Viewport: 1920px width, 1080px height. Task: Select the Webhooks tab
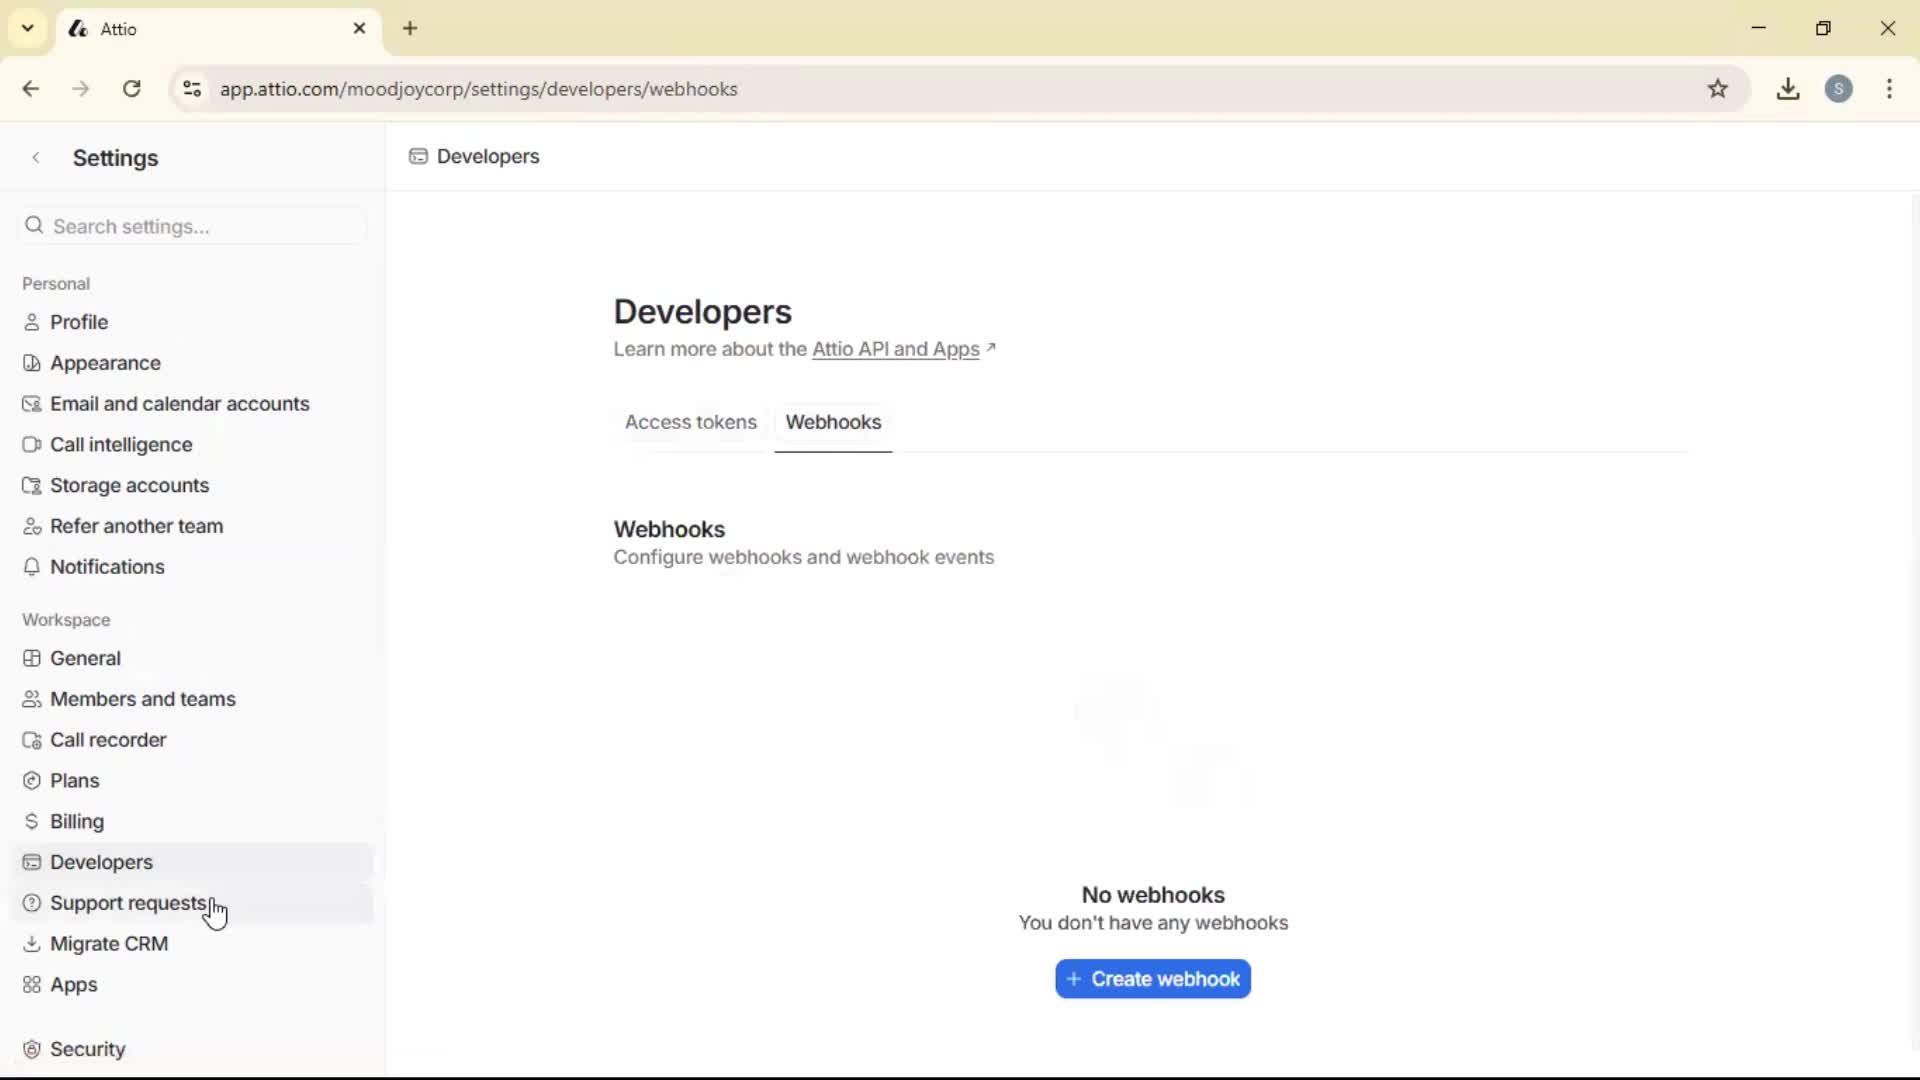click(835, 421)
